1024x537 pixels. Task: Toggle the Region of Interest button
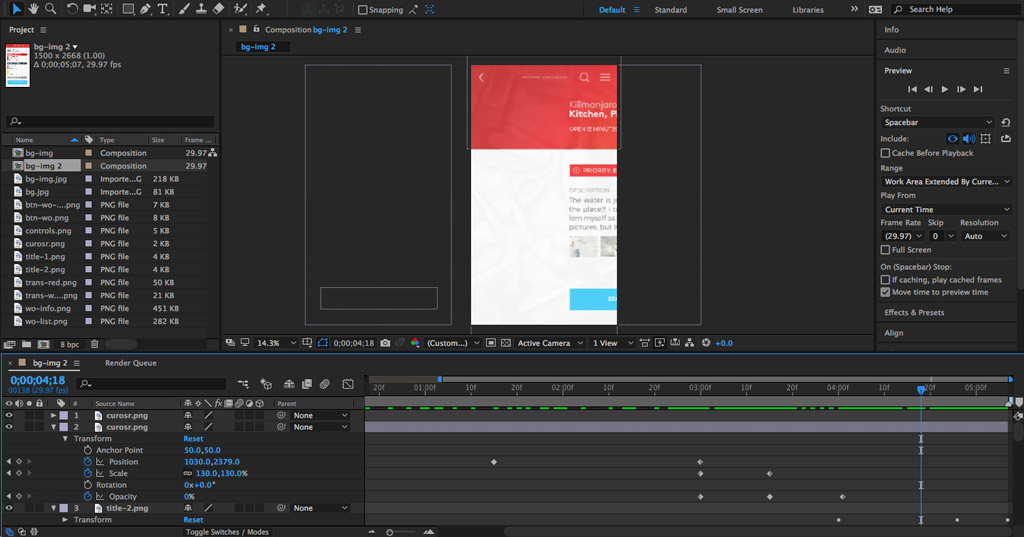(490, 343)
